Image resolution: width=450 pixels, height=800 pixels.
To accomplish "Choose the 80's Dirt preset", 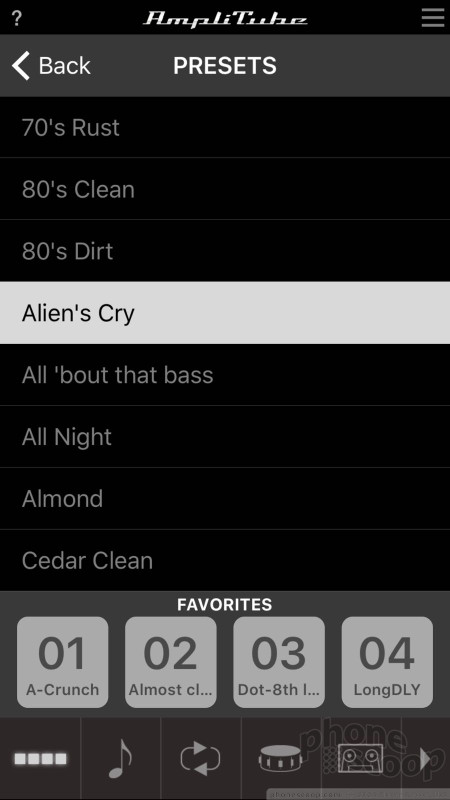I will coord(225,251).
